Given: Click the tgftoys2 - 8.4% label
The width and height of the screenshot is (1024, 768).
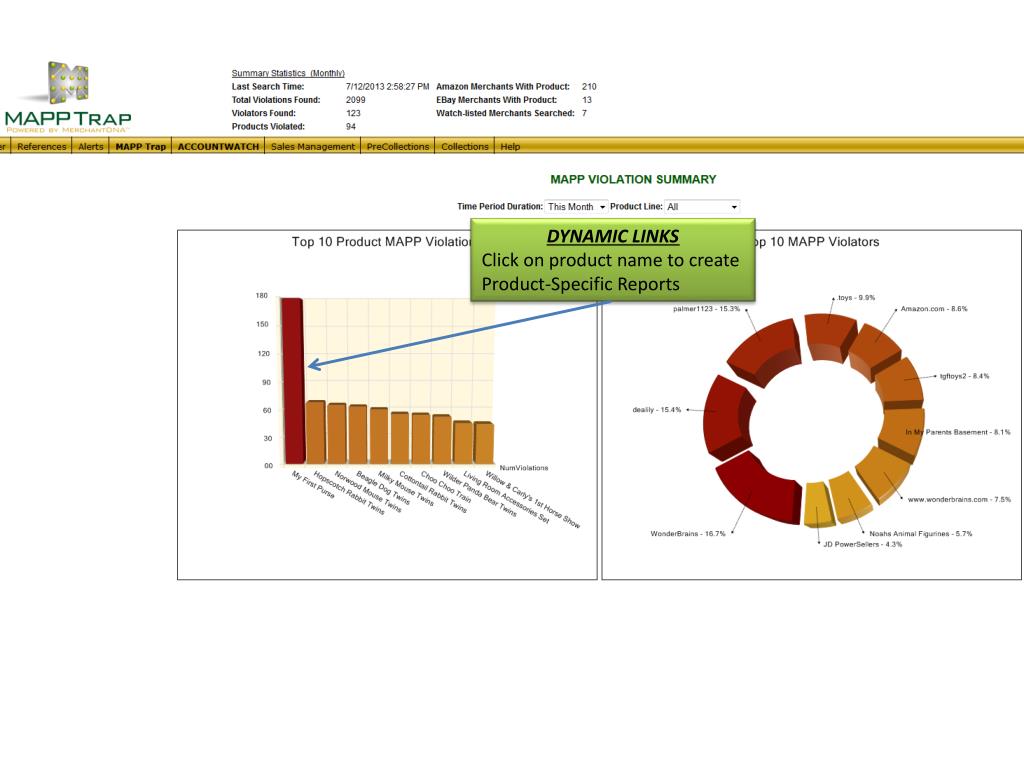Looking at the screenshot, I should [964, 376].
